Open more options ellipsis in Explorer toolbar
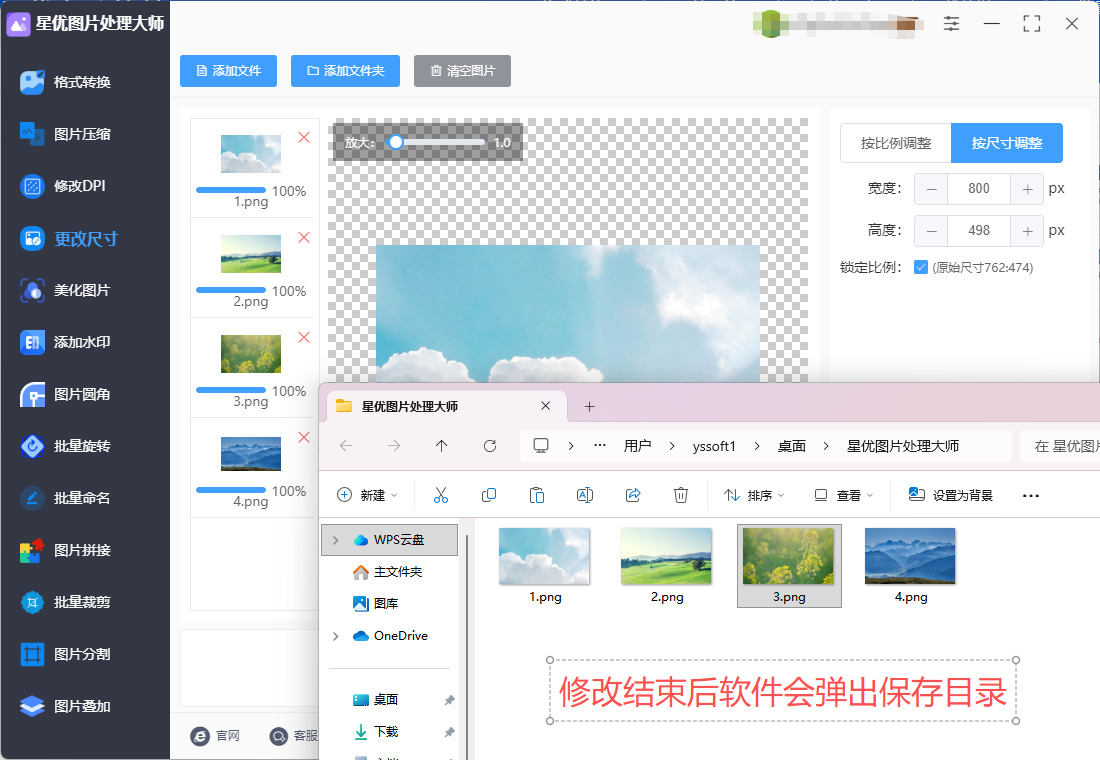 (1031, 495)
